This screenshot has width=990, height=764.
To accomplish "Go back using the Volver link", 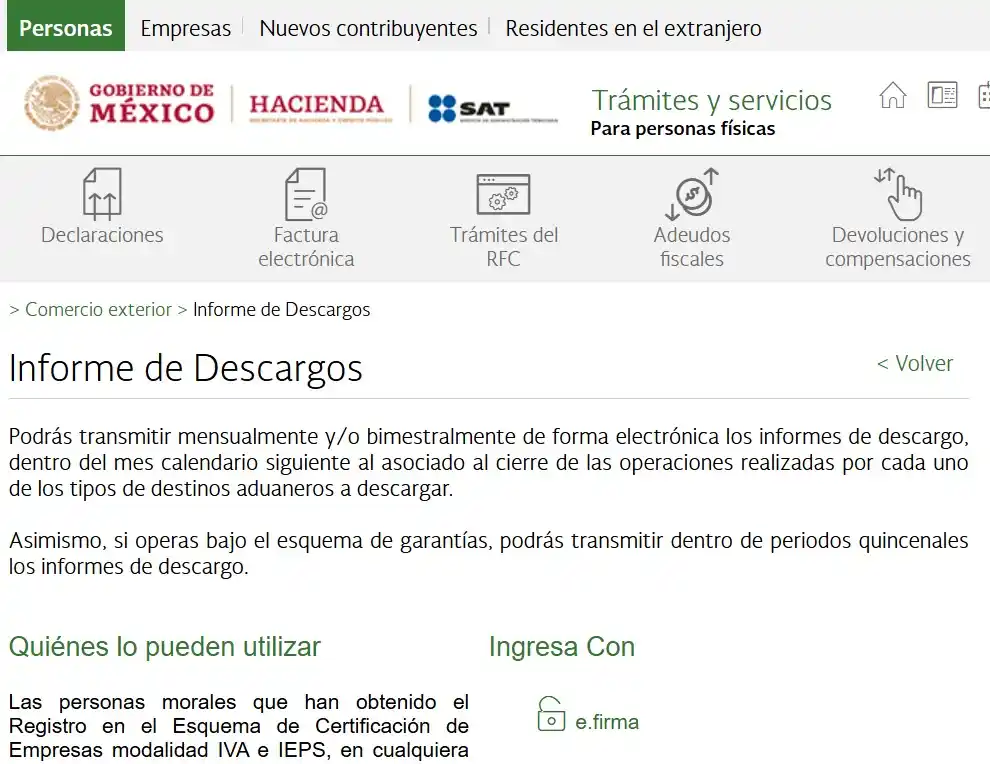I will pos(915,364).
